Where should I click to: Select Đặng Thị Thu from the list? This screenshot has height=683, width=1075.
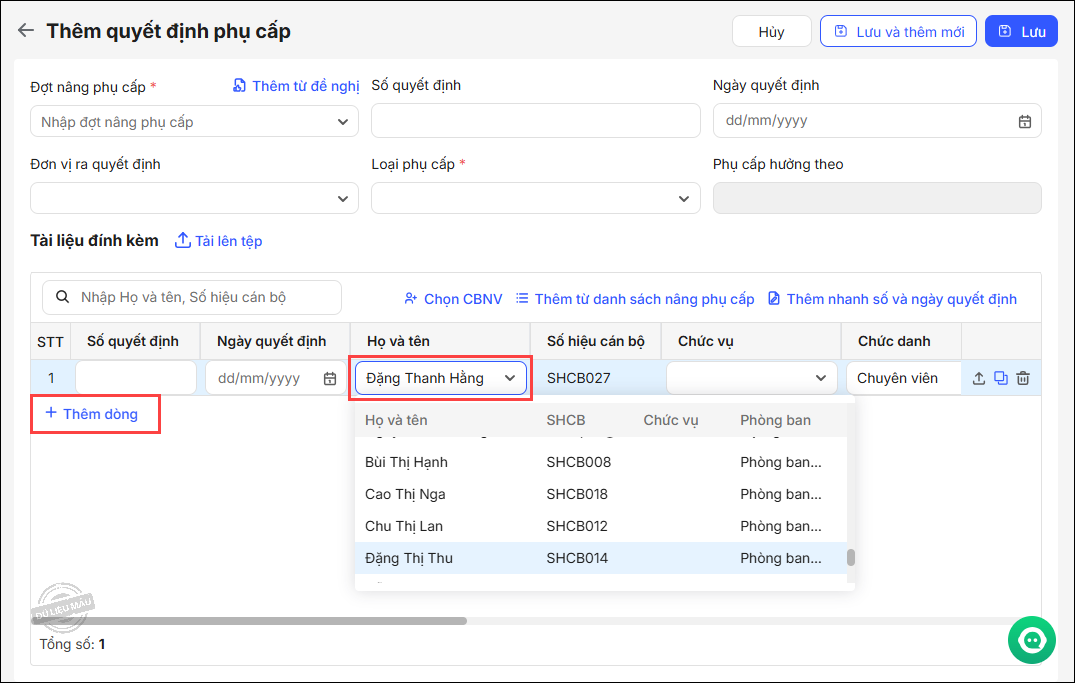coord(409,558)
